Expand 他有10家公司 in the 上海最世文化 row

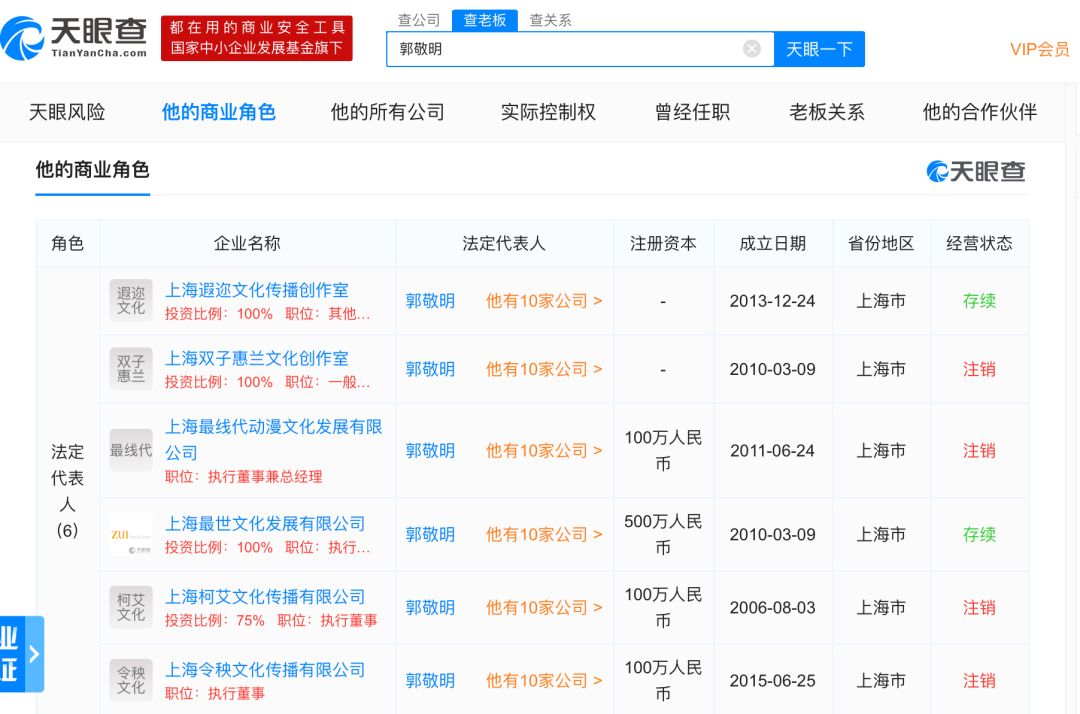(x=544, y=534)
